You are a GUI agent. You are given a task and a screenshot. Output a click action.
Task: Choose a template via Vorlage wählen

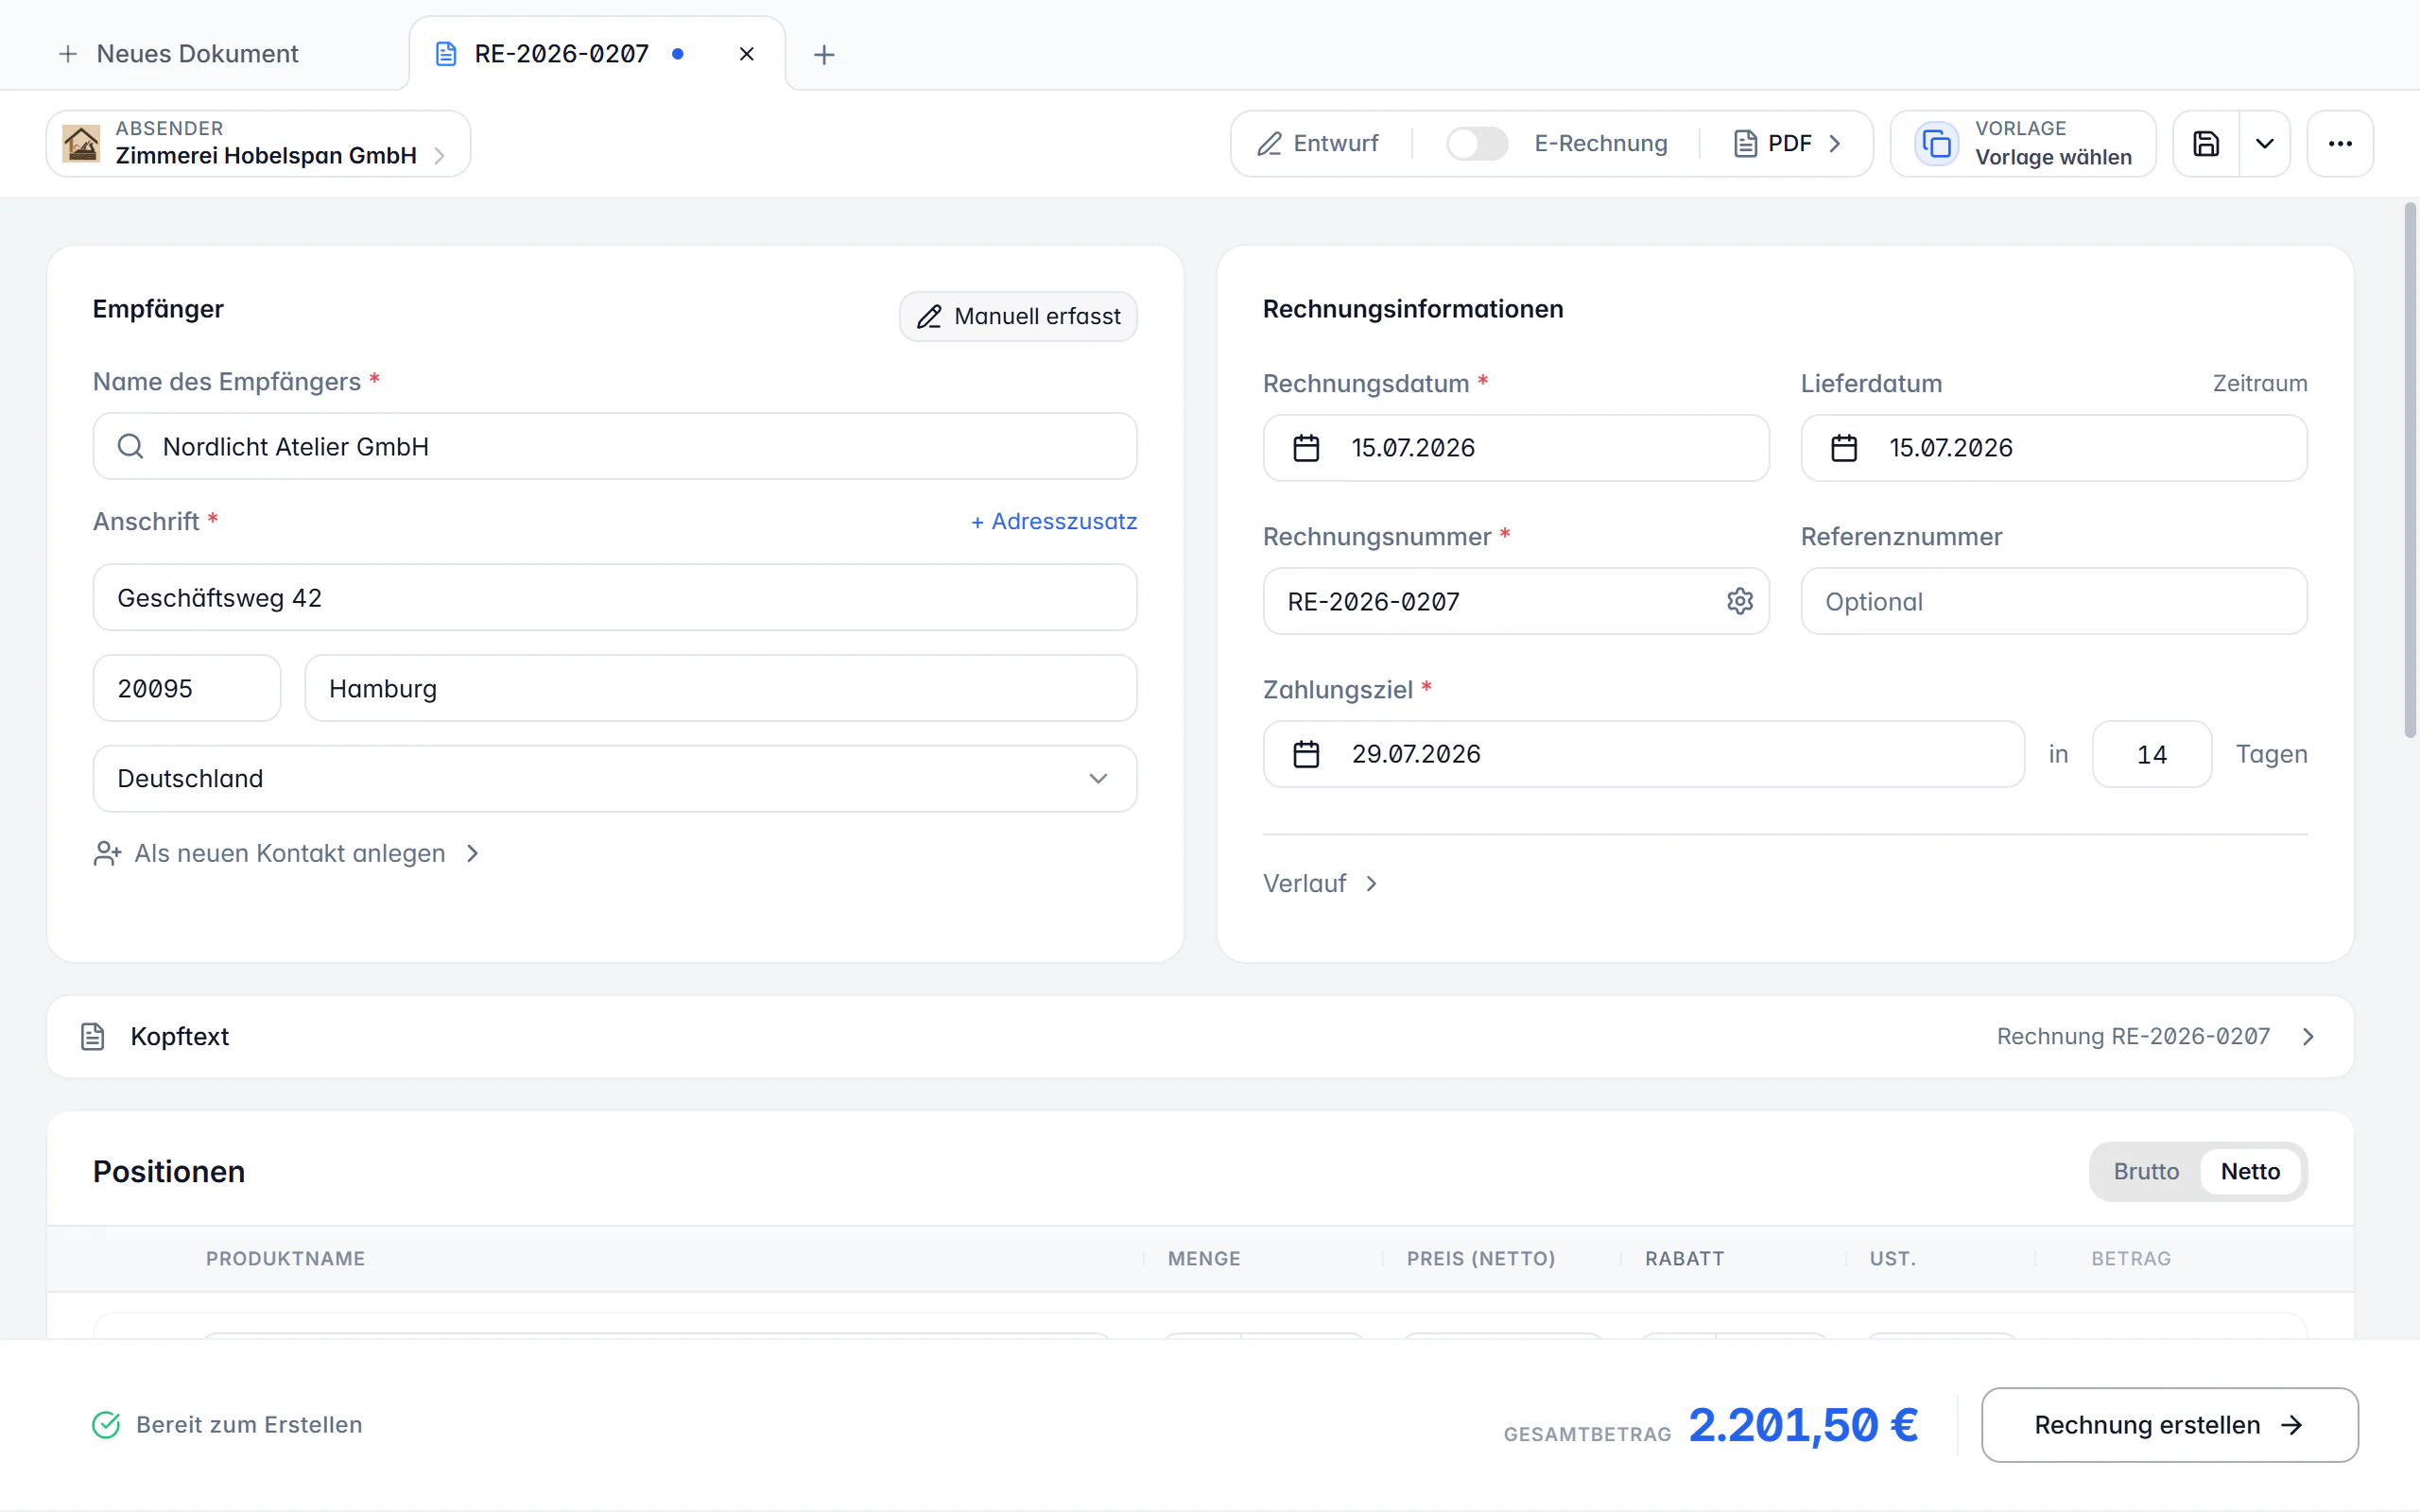click(x=2022, y=144)
